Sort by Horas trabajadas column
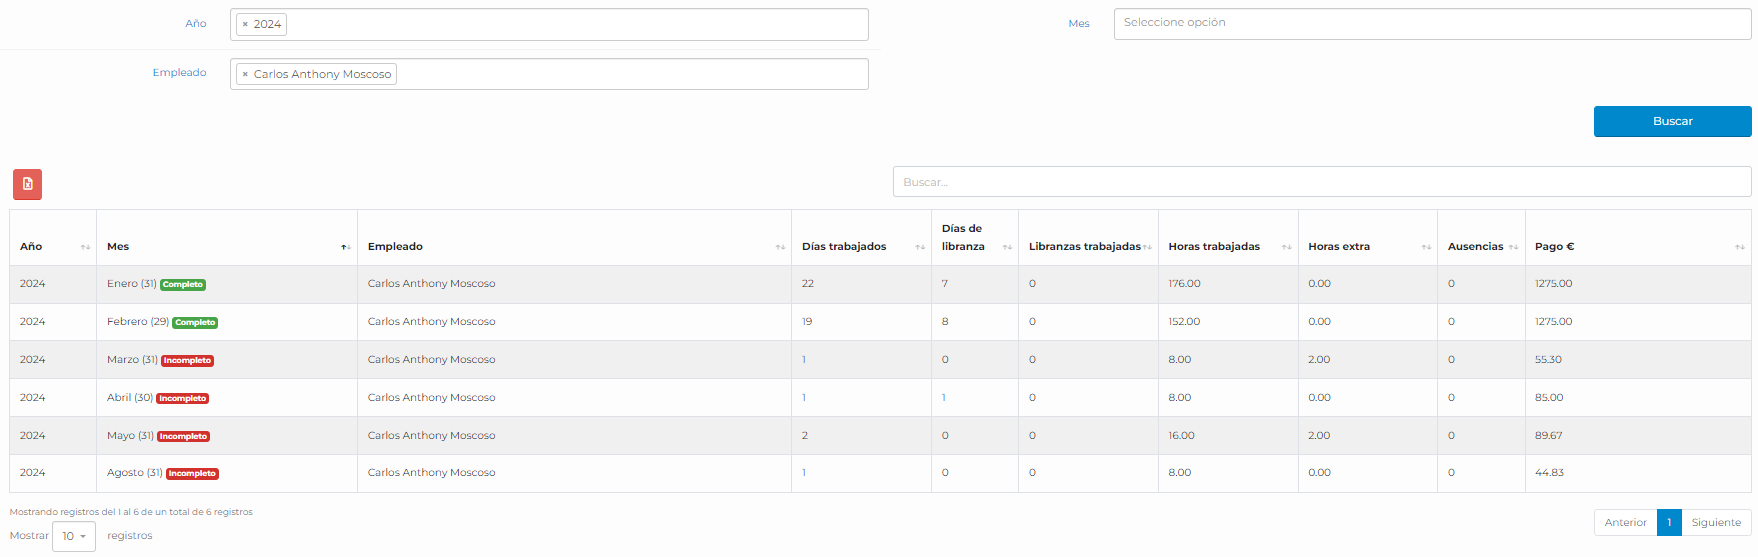The height and width of the screenshot is (557, 1758). 1227,246
